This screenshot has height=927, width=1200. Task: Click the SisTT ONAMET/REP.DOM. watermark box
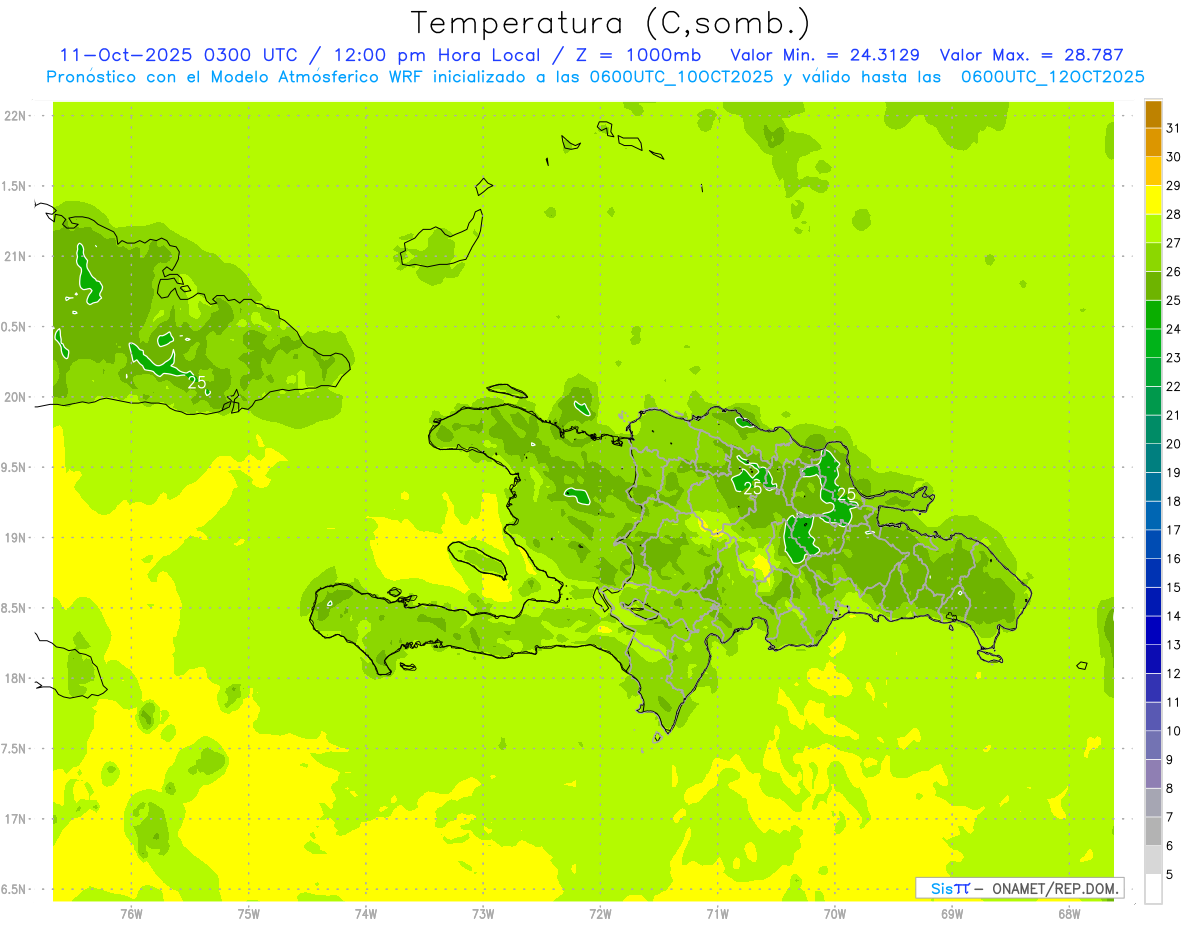pos(1019,888)
